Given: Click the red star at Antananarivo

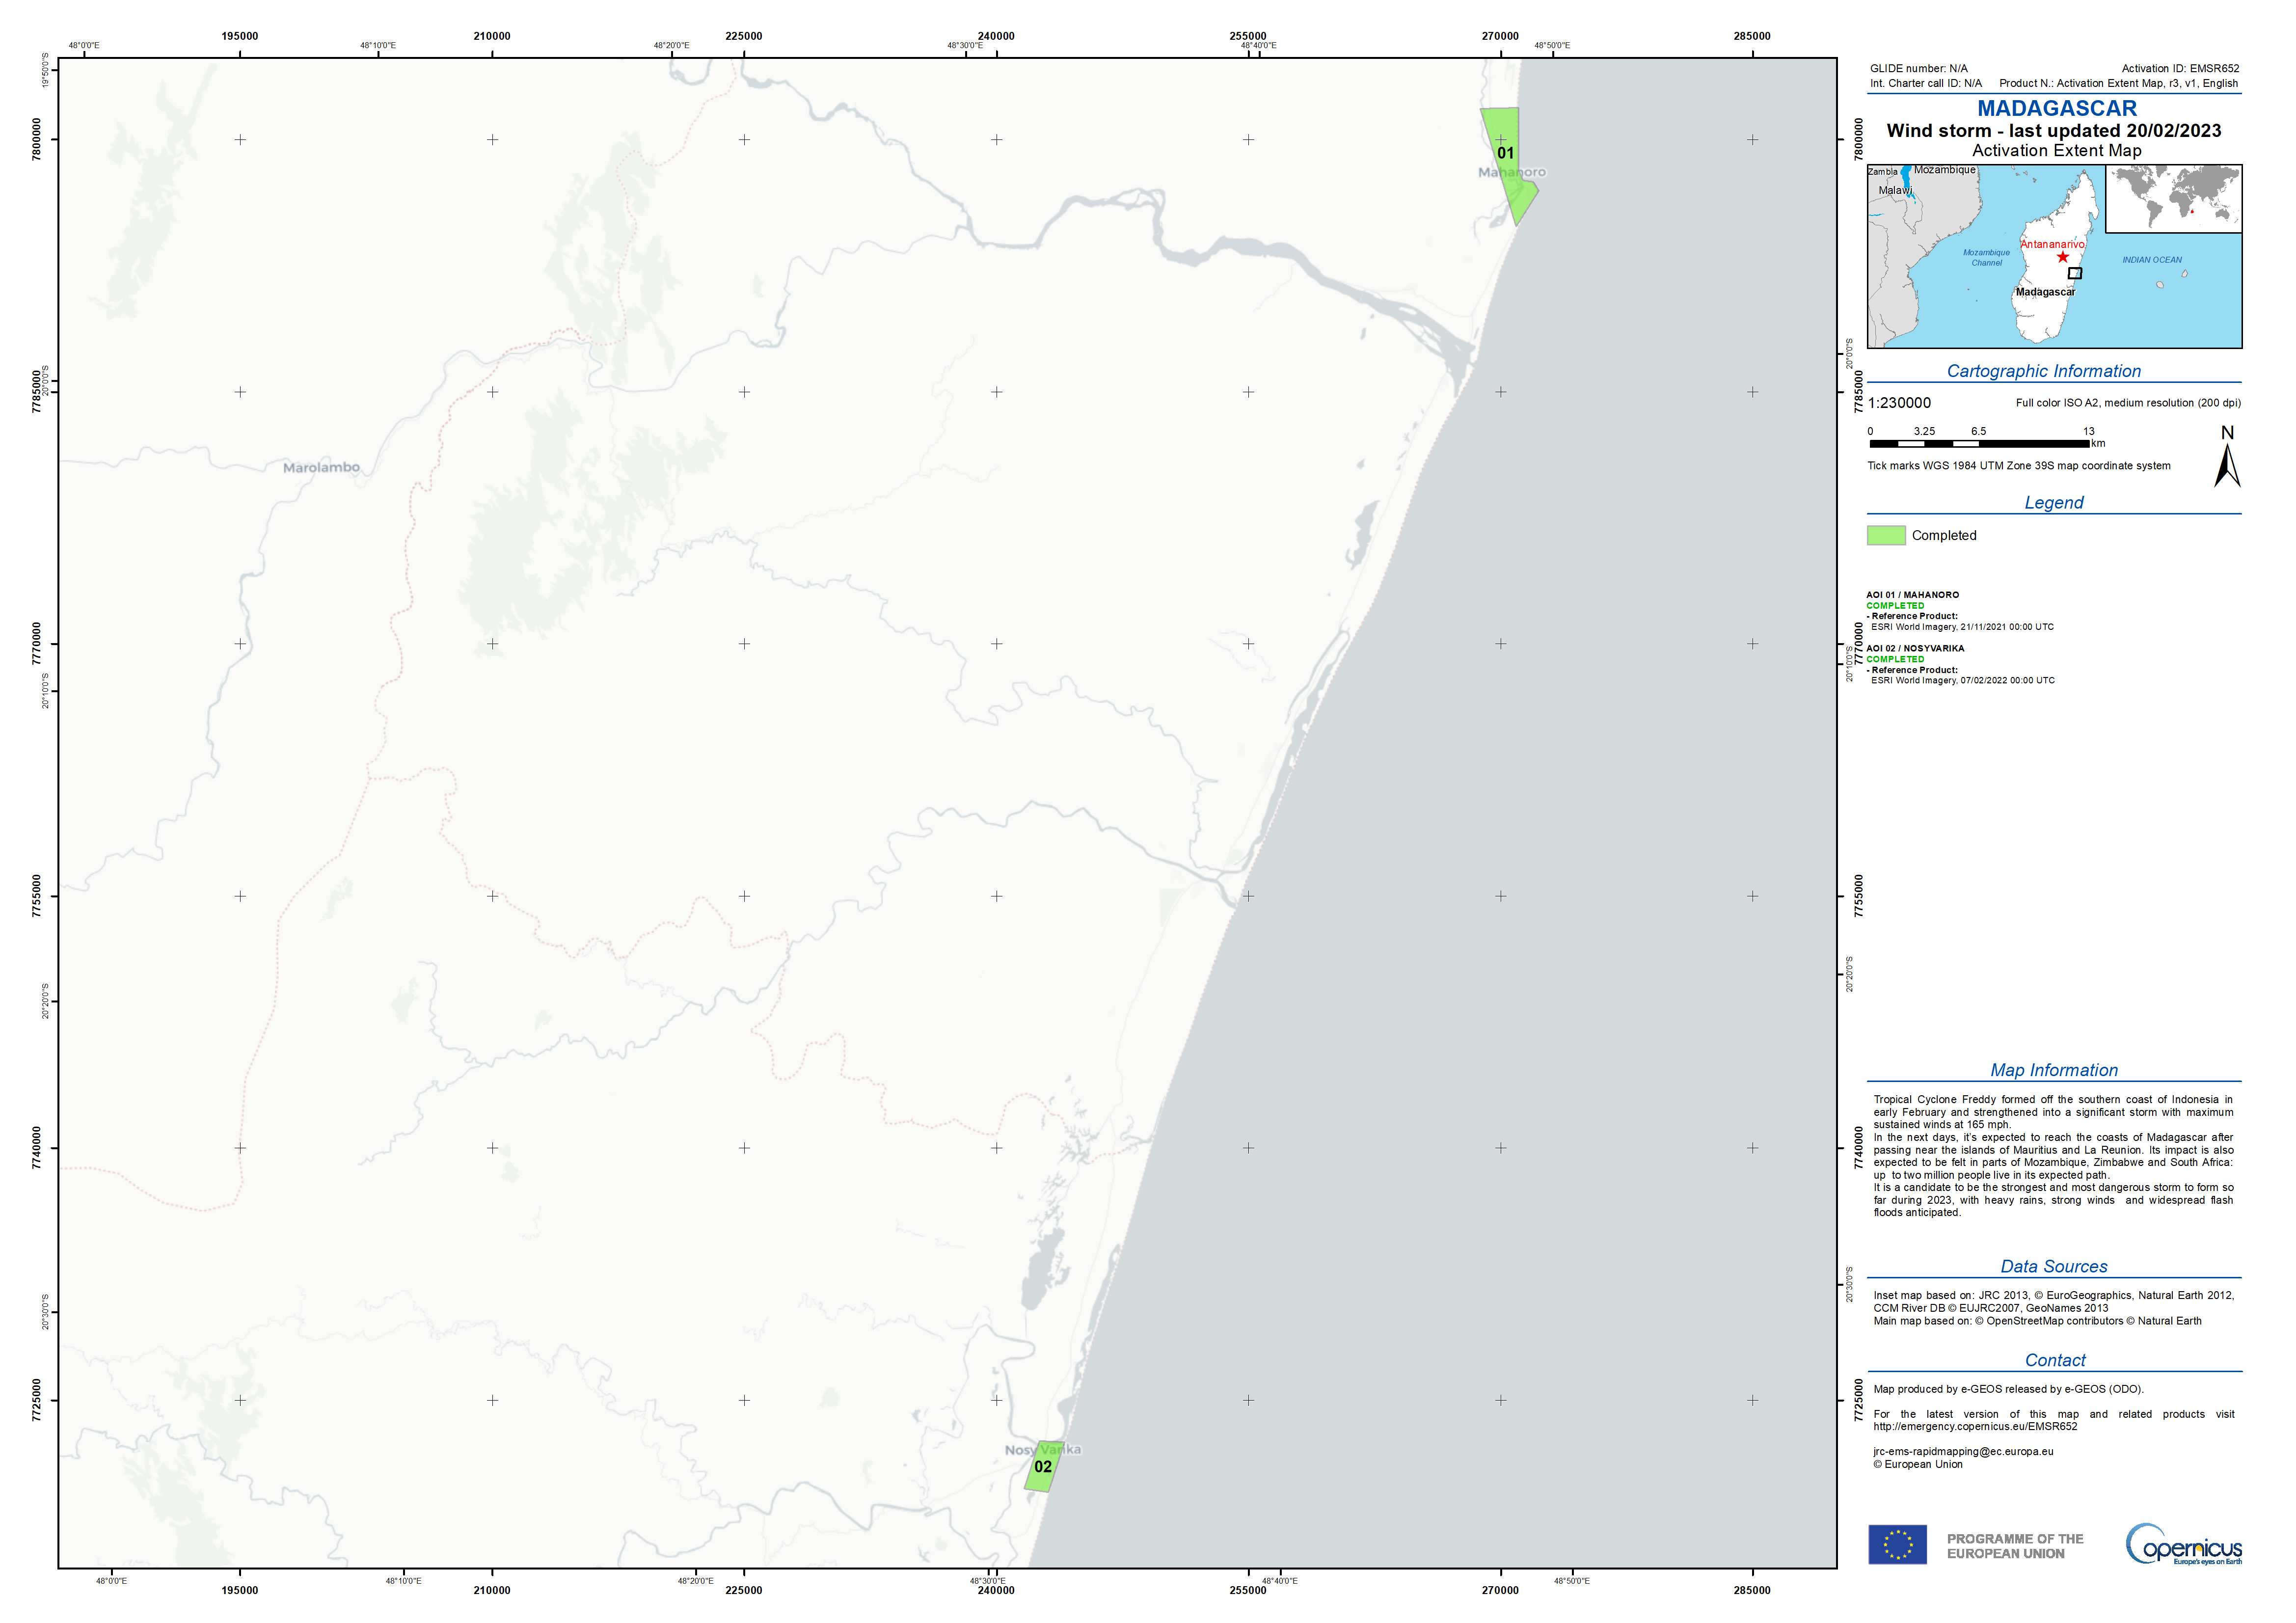Looking at the screenshot, I should [x=2062, y=257].
